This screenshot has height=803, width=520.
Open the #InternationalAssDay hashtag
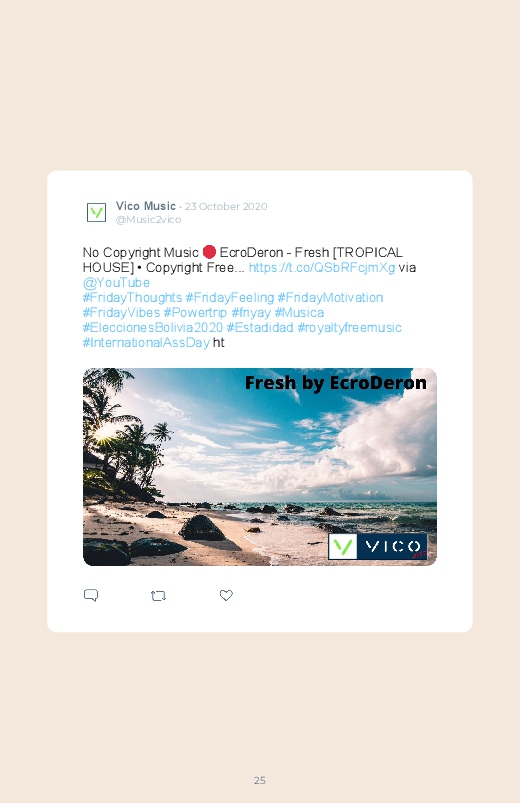coord(146,342)
